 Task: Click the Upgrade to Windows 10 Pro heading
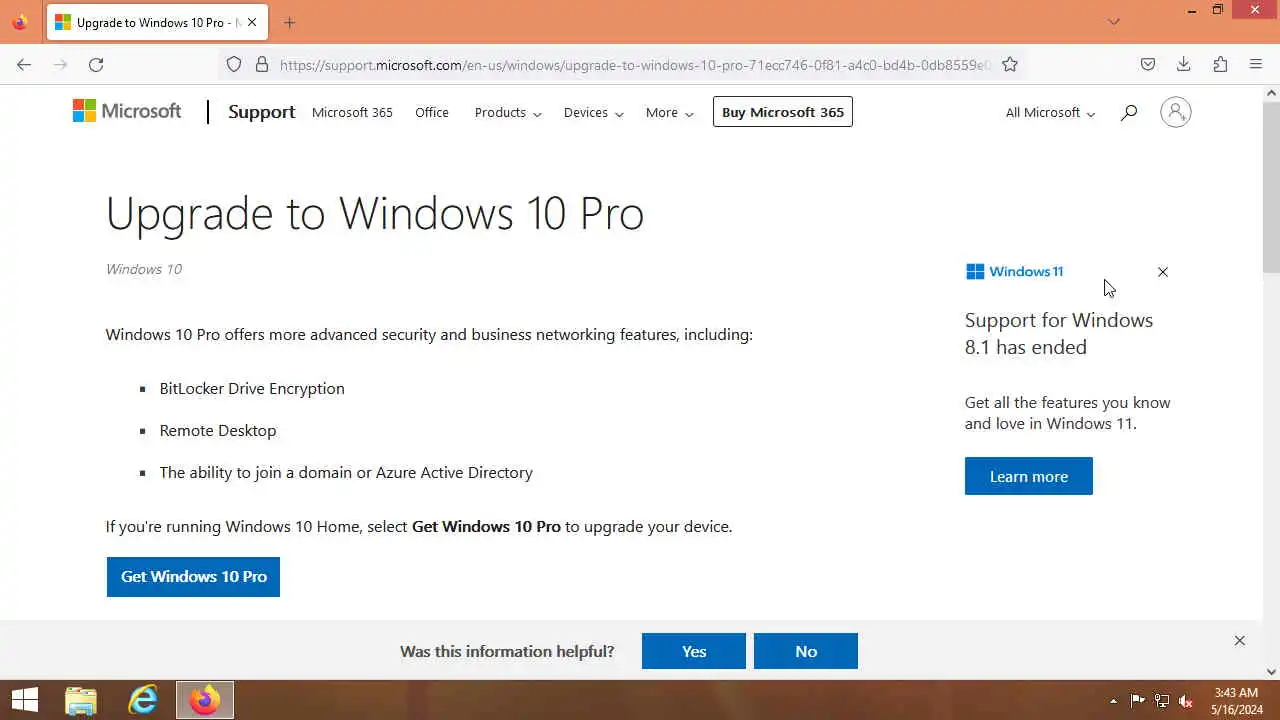tap(375, 213)
